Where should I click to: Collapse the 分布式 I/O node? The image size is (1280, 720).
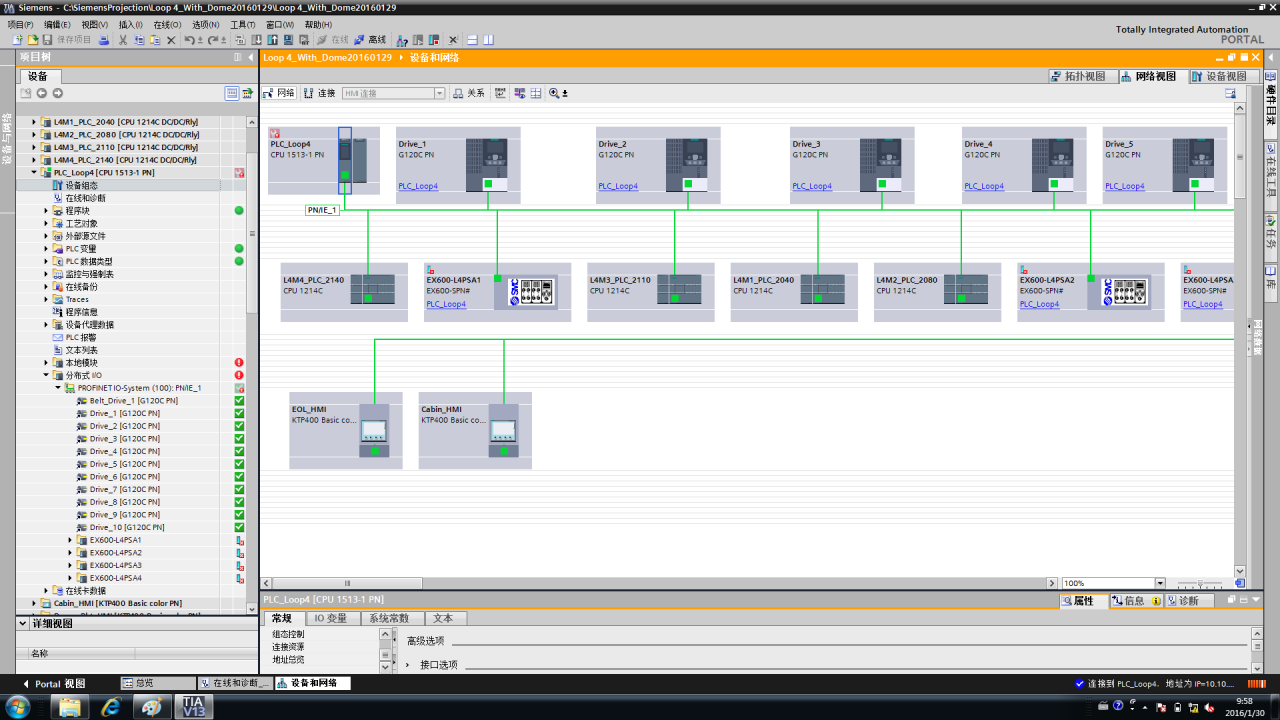click(x=46, y=375)
